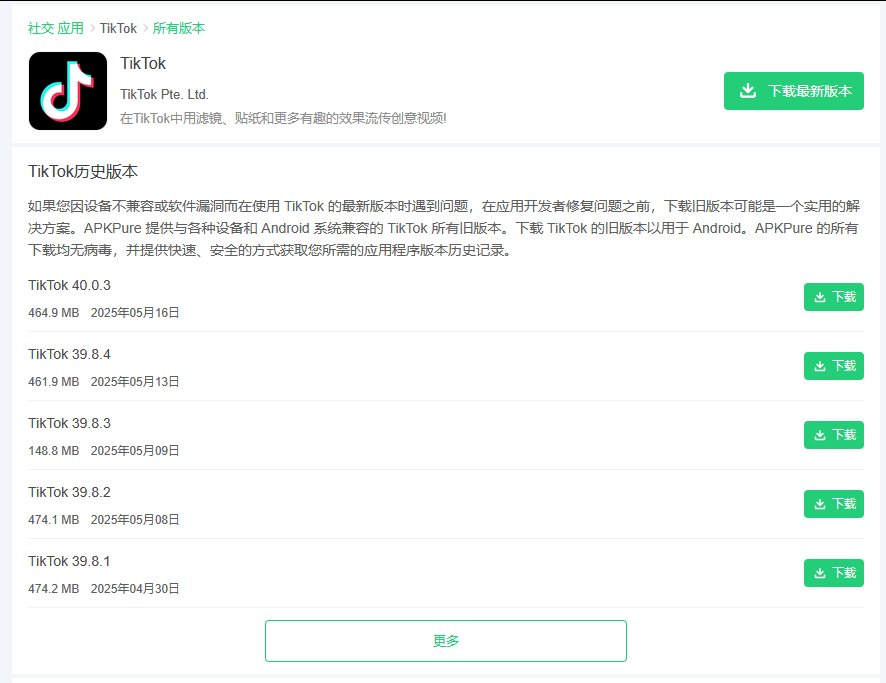
Task: Click the app description under TikTok Pte. Ltd.
Action: click(283, 118)
